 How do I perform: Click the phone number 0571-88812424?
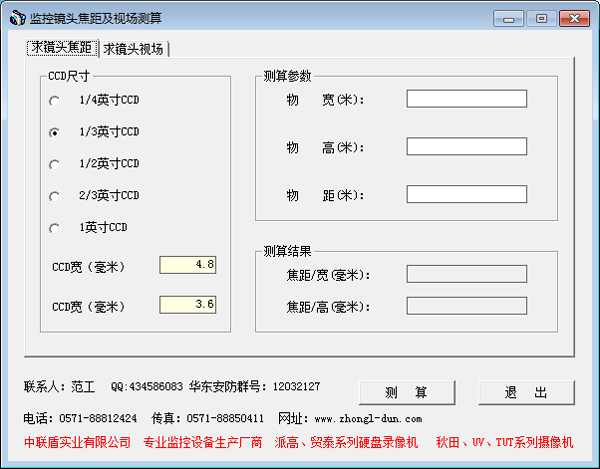pyautogui.click(x=98, y=419)
